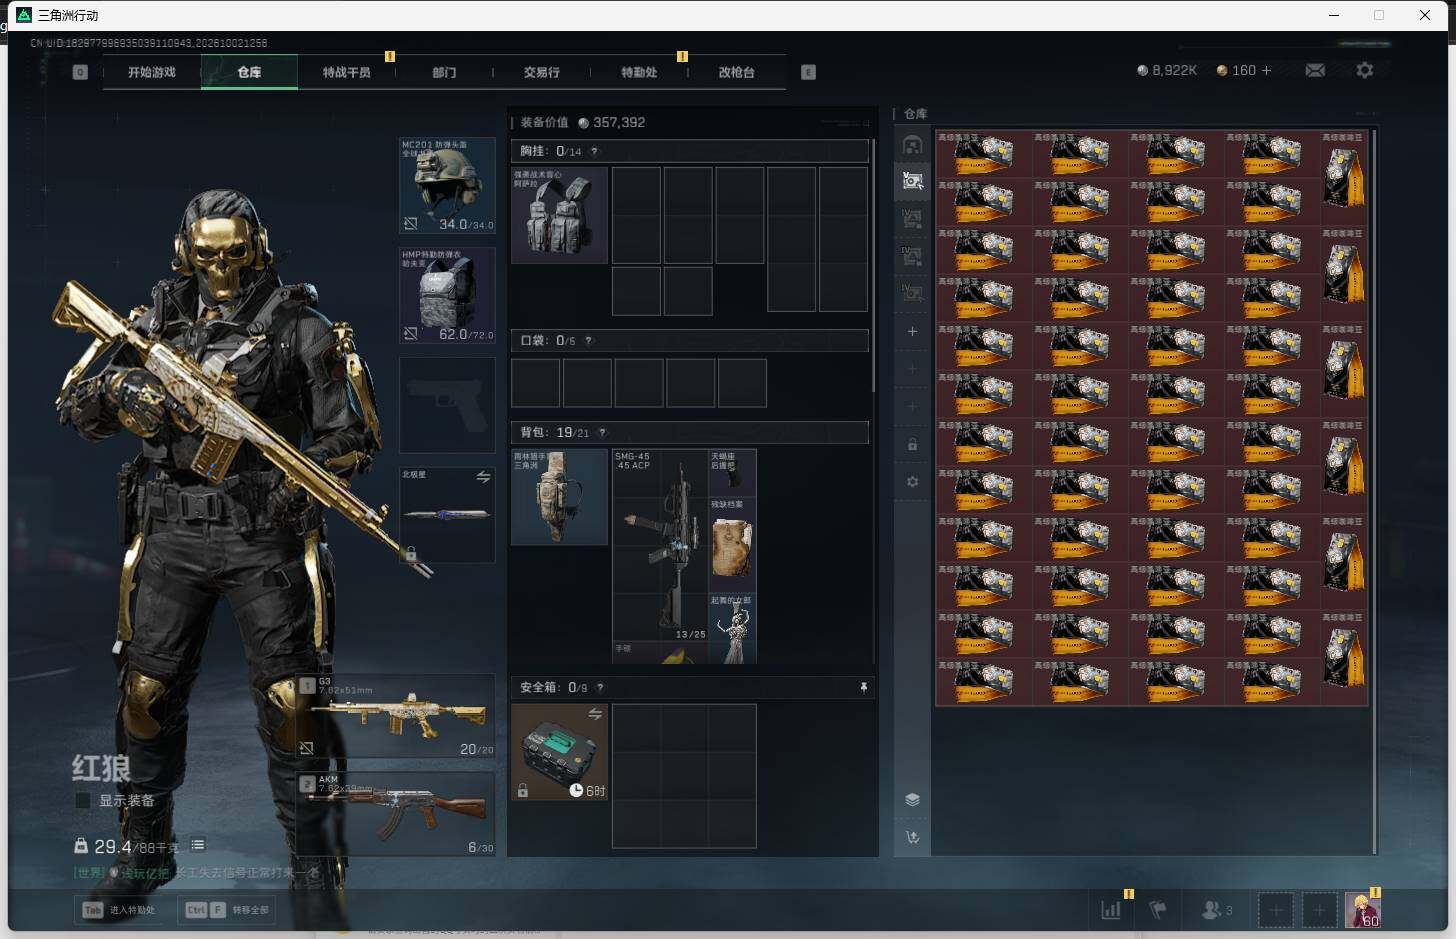Toggle the 显示装备 checkbox
Image resolution: width=1456 pixels, height=939 pixels.
pyautogui.click(x=83, y=800)
